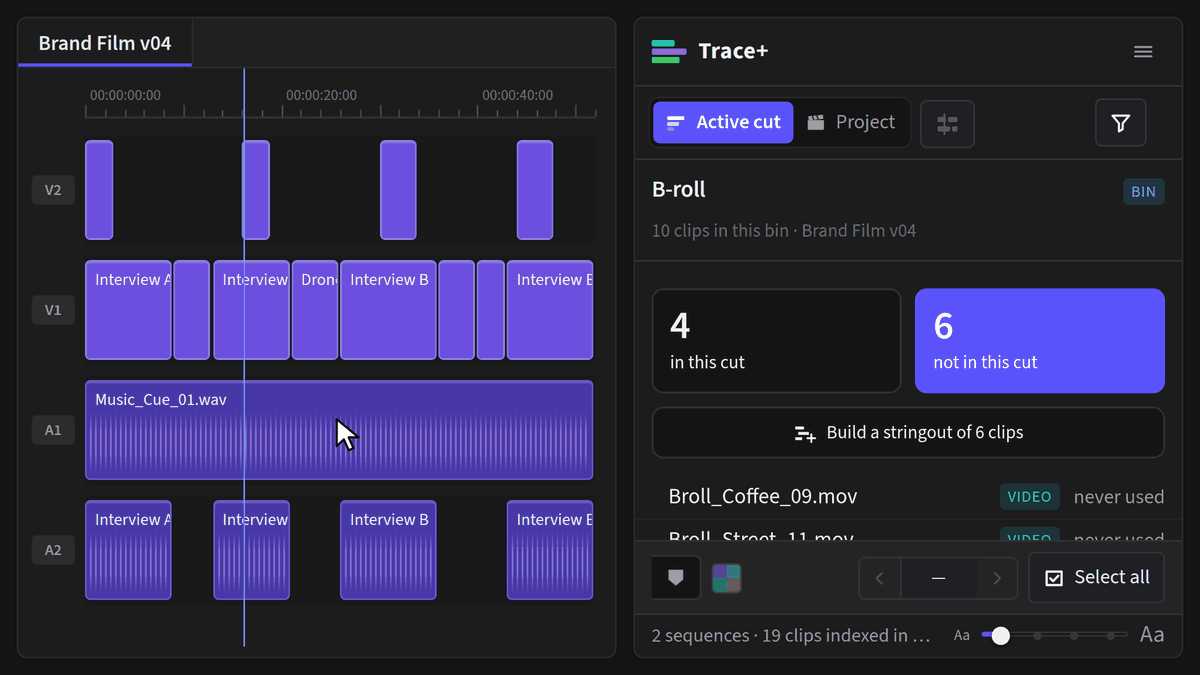Click "never used" status for Broll_Coffee_09.mov

pos(1119,497)
